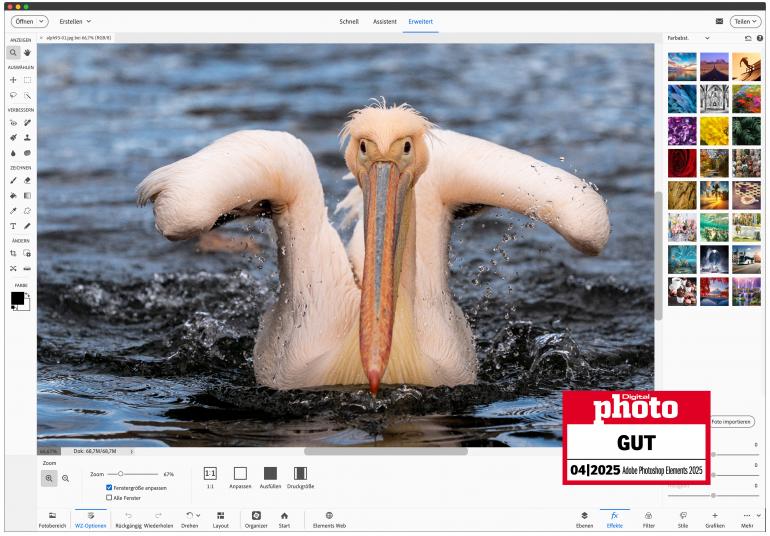Open the Teilen dropdown

tap(745, 22)
